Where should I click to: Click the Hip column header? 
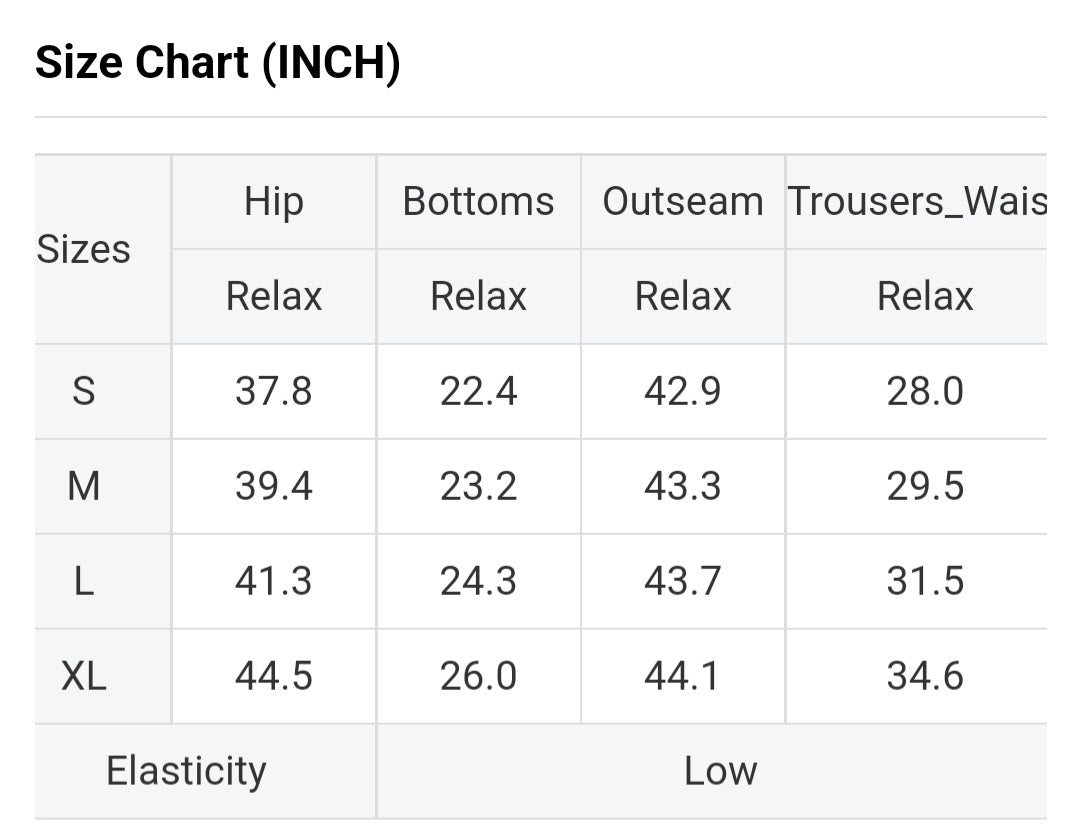click(x=274, y=202)
